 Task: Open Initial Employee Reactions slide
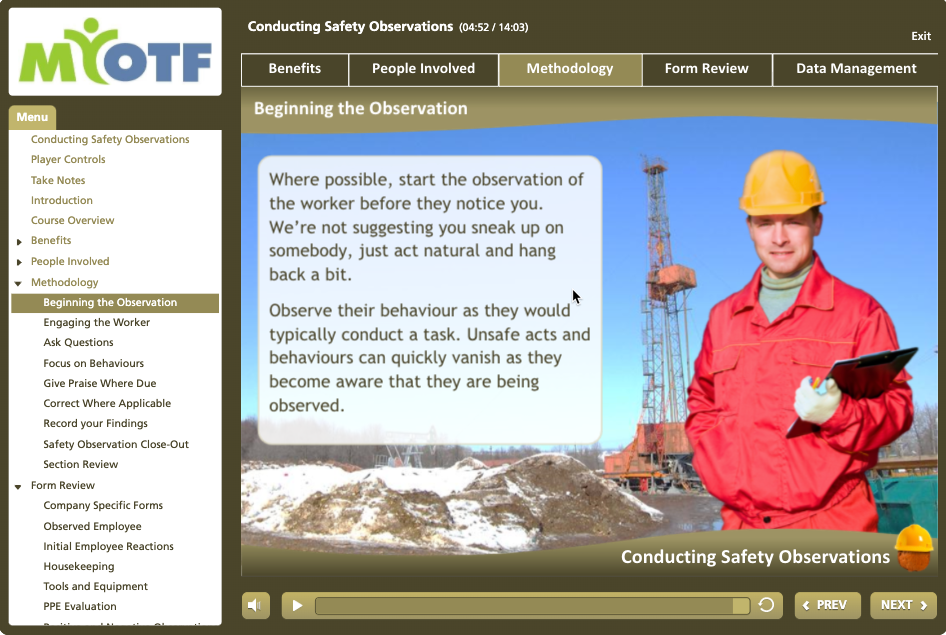[x=108, y=546]
